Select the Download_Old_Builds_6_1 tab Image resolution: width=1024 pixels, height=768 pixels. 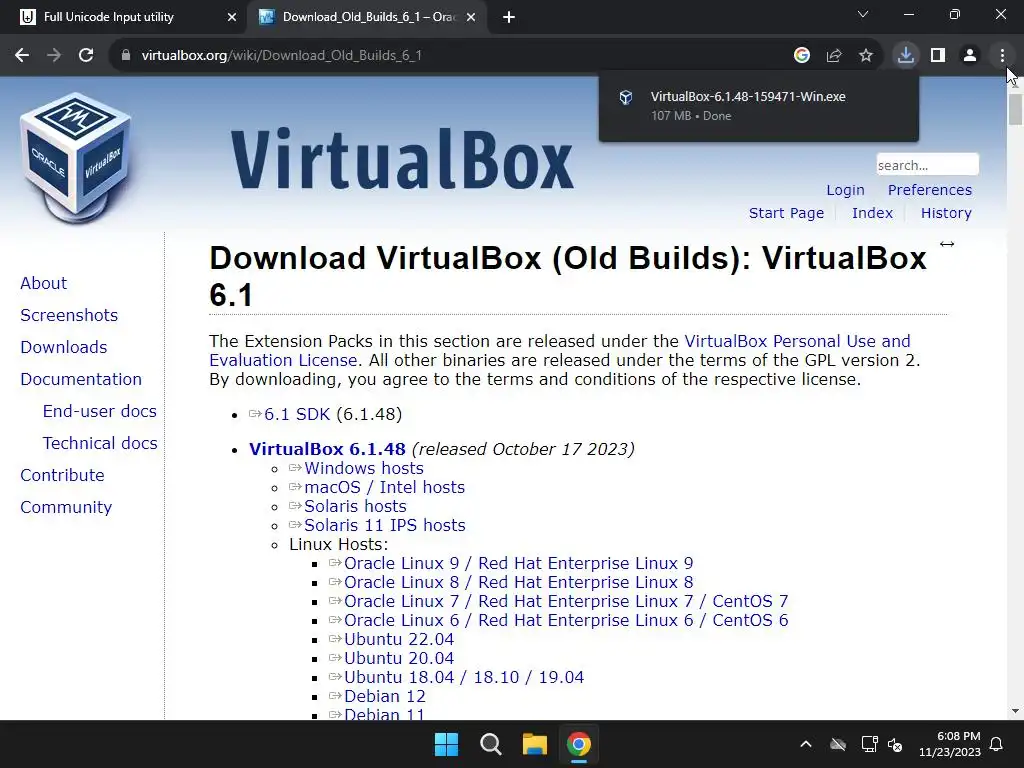pyautogui.click(x=366, y=18)
